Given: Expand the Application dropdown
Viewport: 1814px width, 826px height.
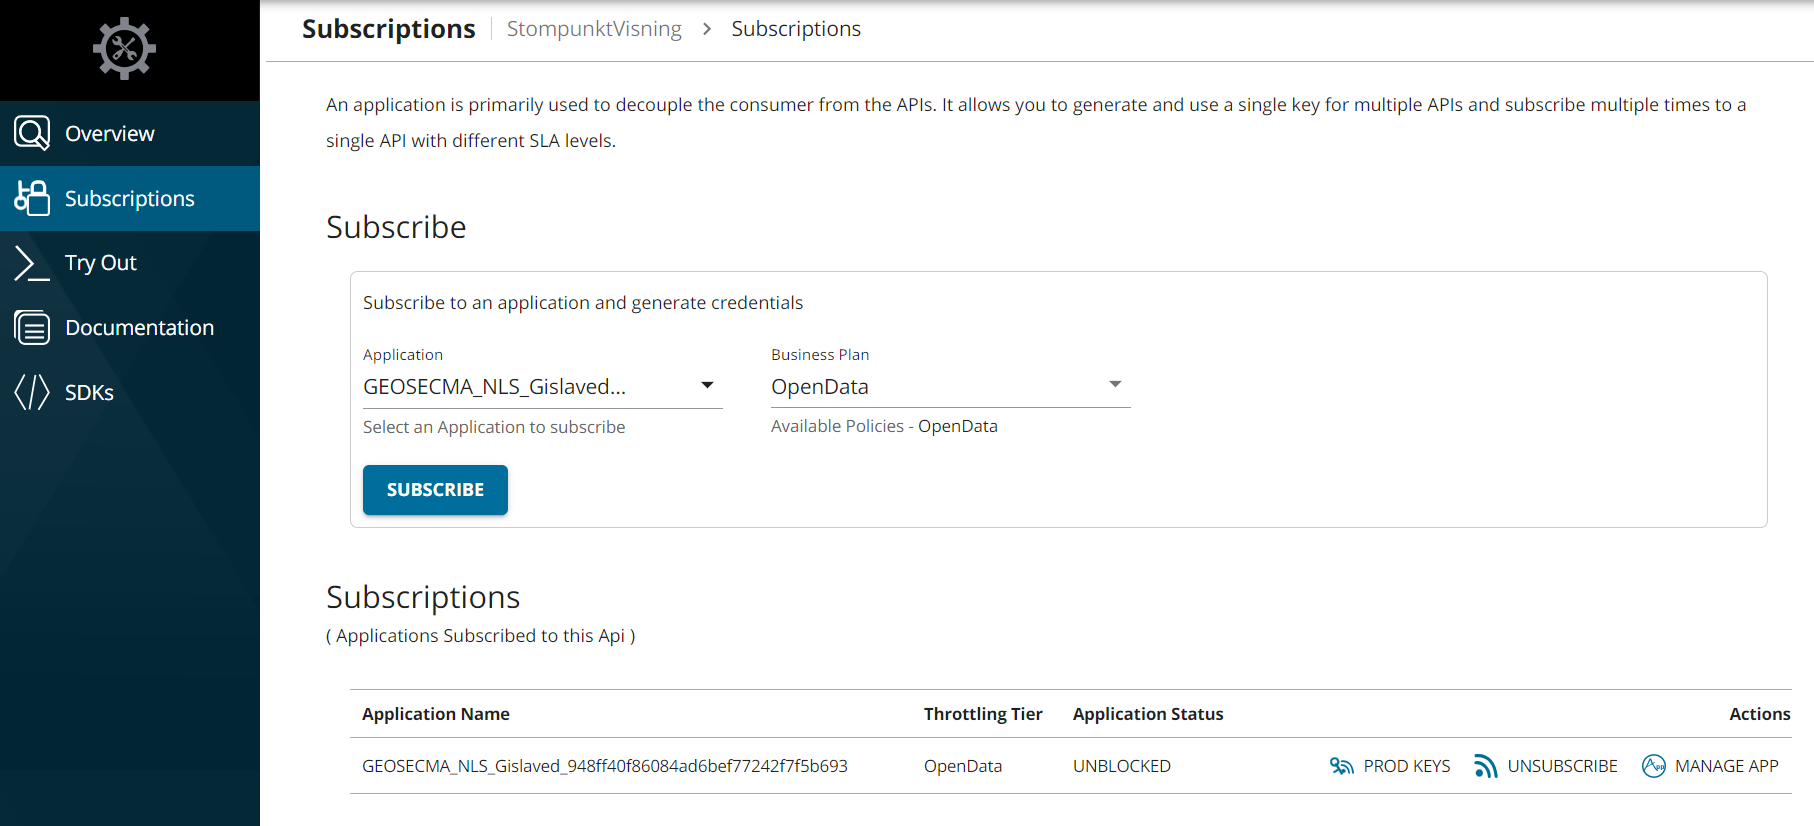Looking at the screenshot, I should (x=541, y=387).
